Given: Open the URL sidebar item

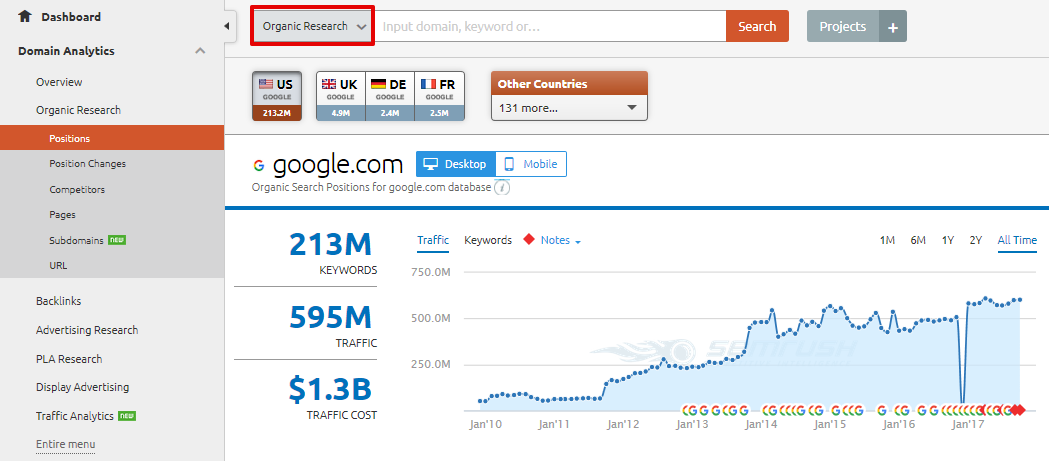Looking at the screenshot, I should click(58, 266).
